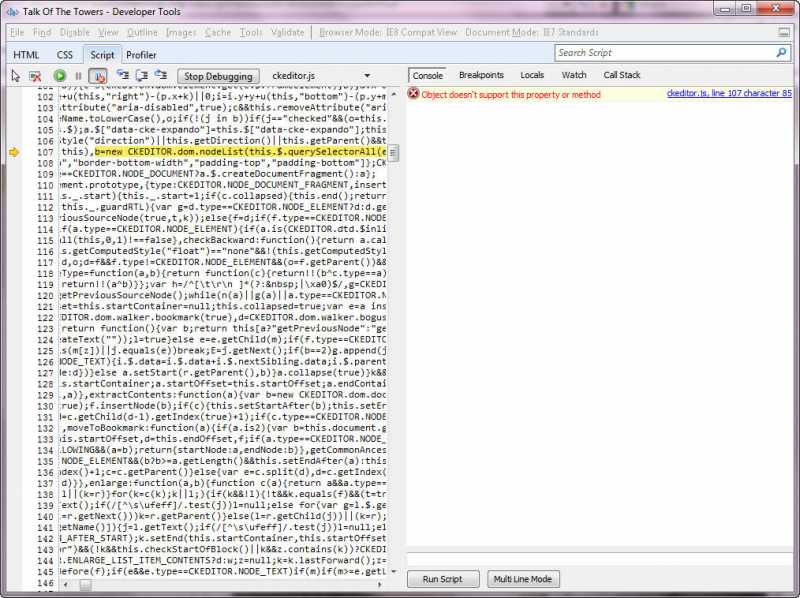Click the Step Over icon

(141, 75)
